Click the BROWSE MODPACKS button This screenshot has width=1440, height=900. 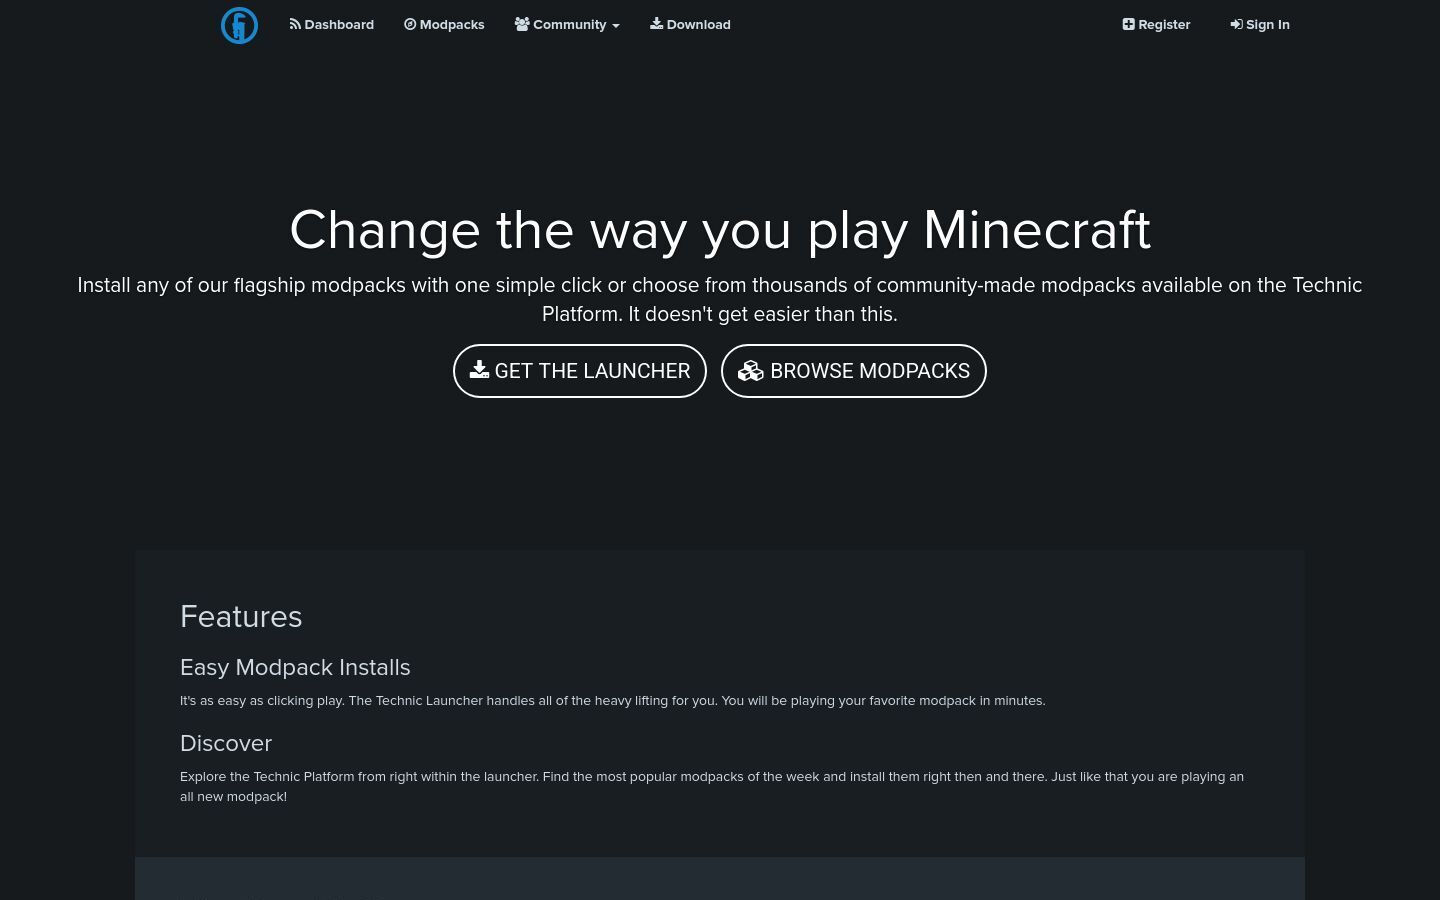pos(854,371)
